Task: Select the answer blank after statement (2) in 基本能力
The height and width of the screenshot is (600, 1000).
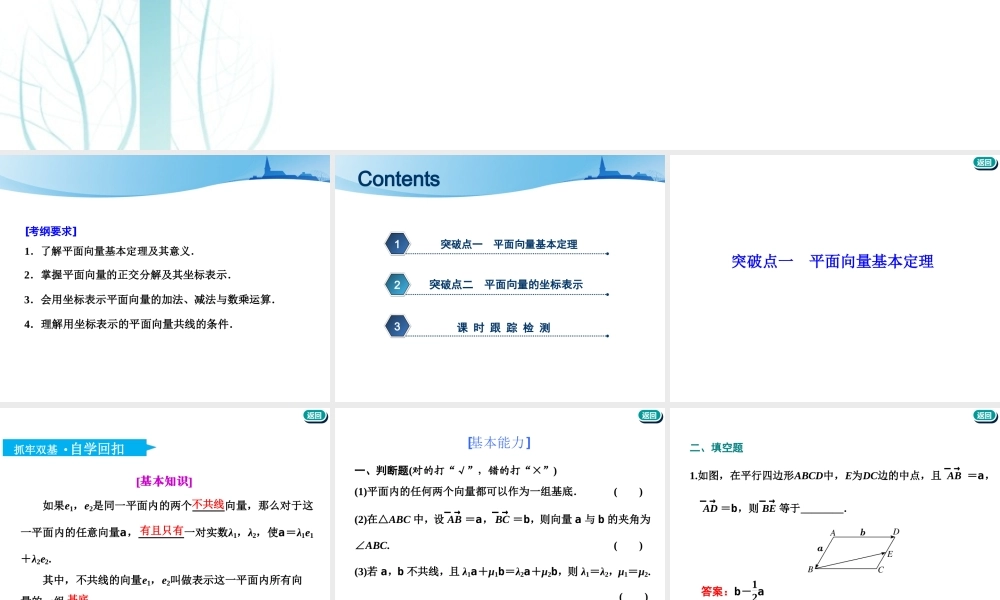Action: point(630,546)
